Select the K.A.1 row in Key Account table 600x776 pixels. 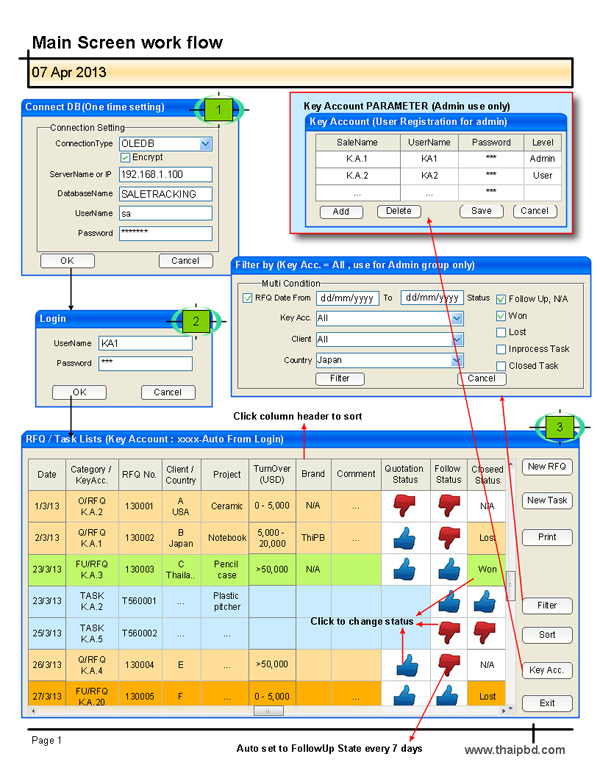point(438,159)
